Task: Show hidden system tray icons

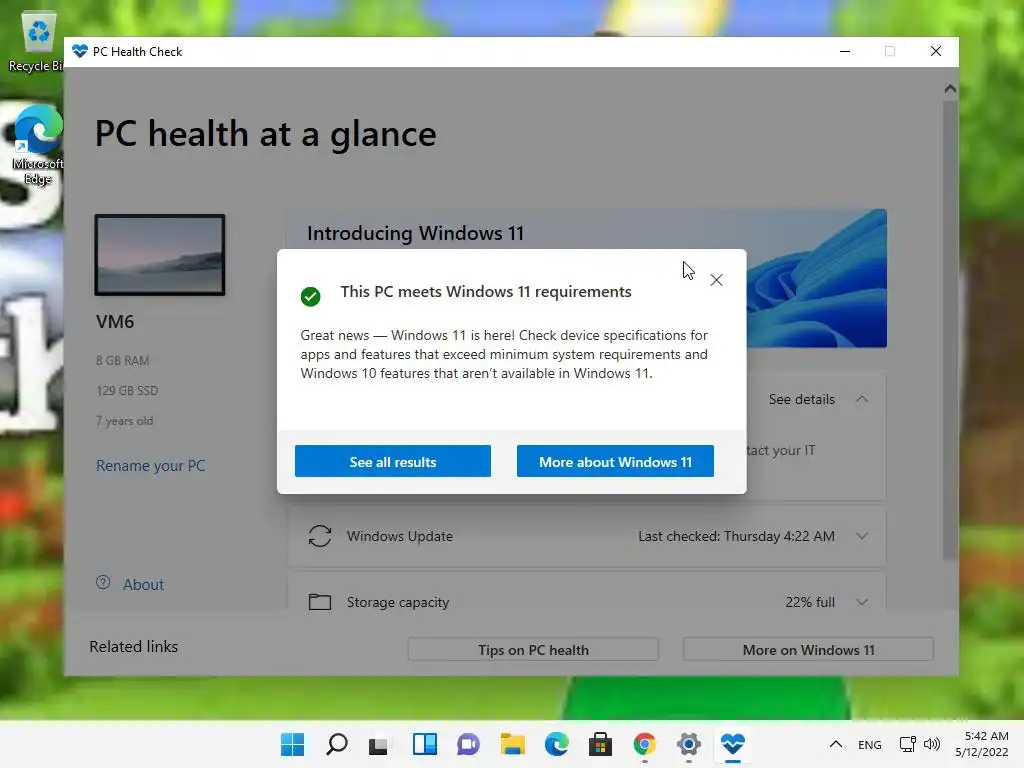Action: pos(836,744)
